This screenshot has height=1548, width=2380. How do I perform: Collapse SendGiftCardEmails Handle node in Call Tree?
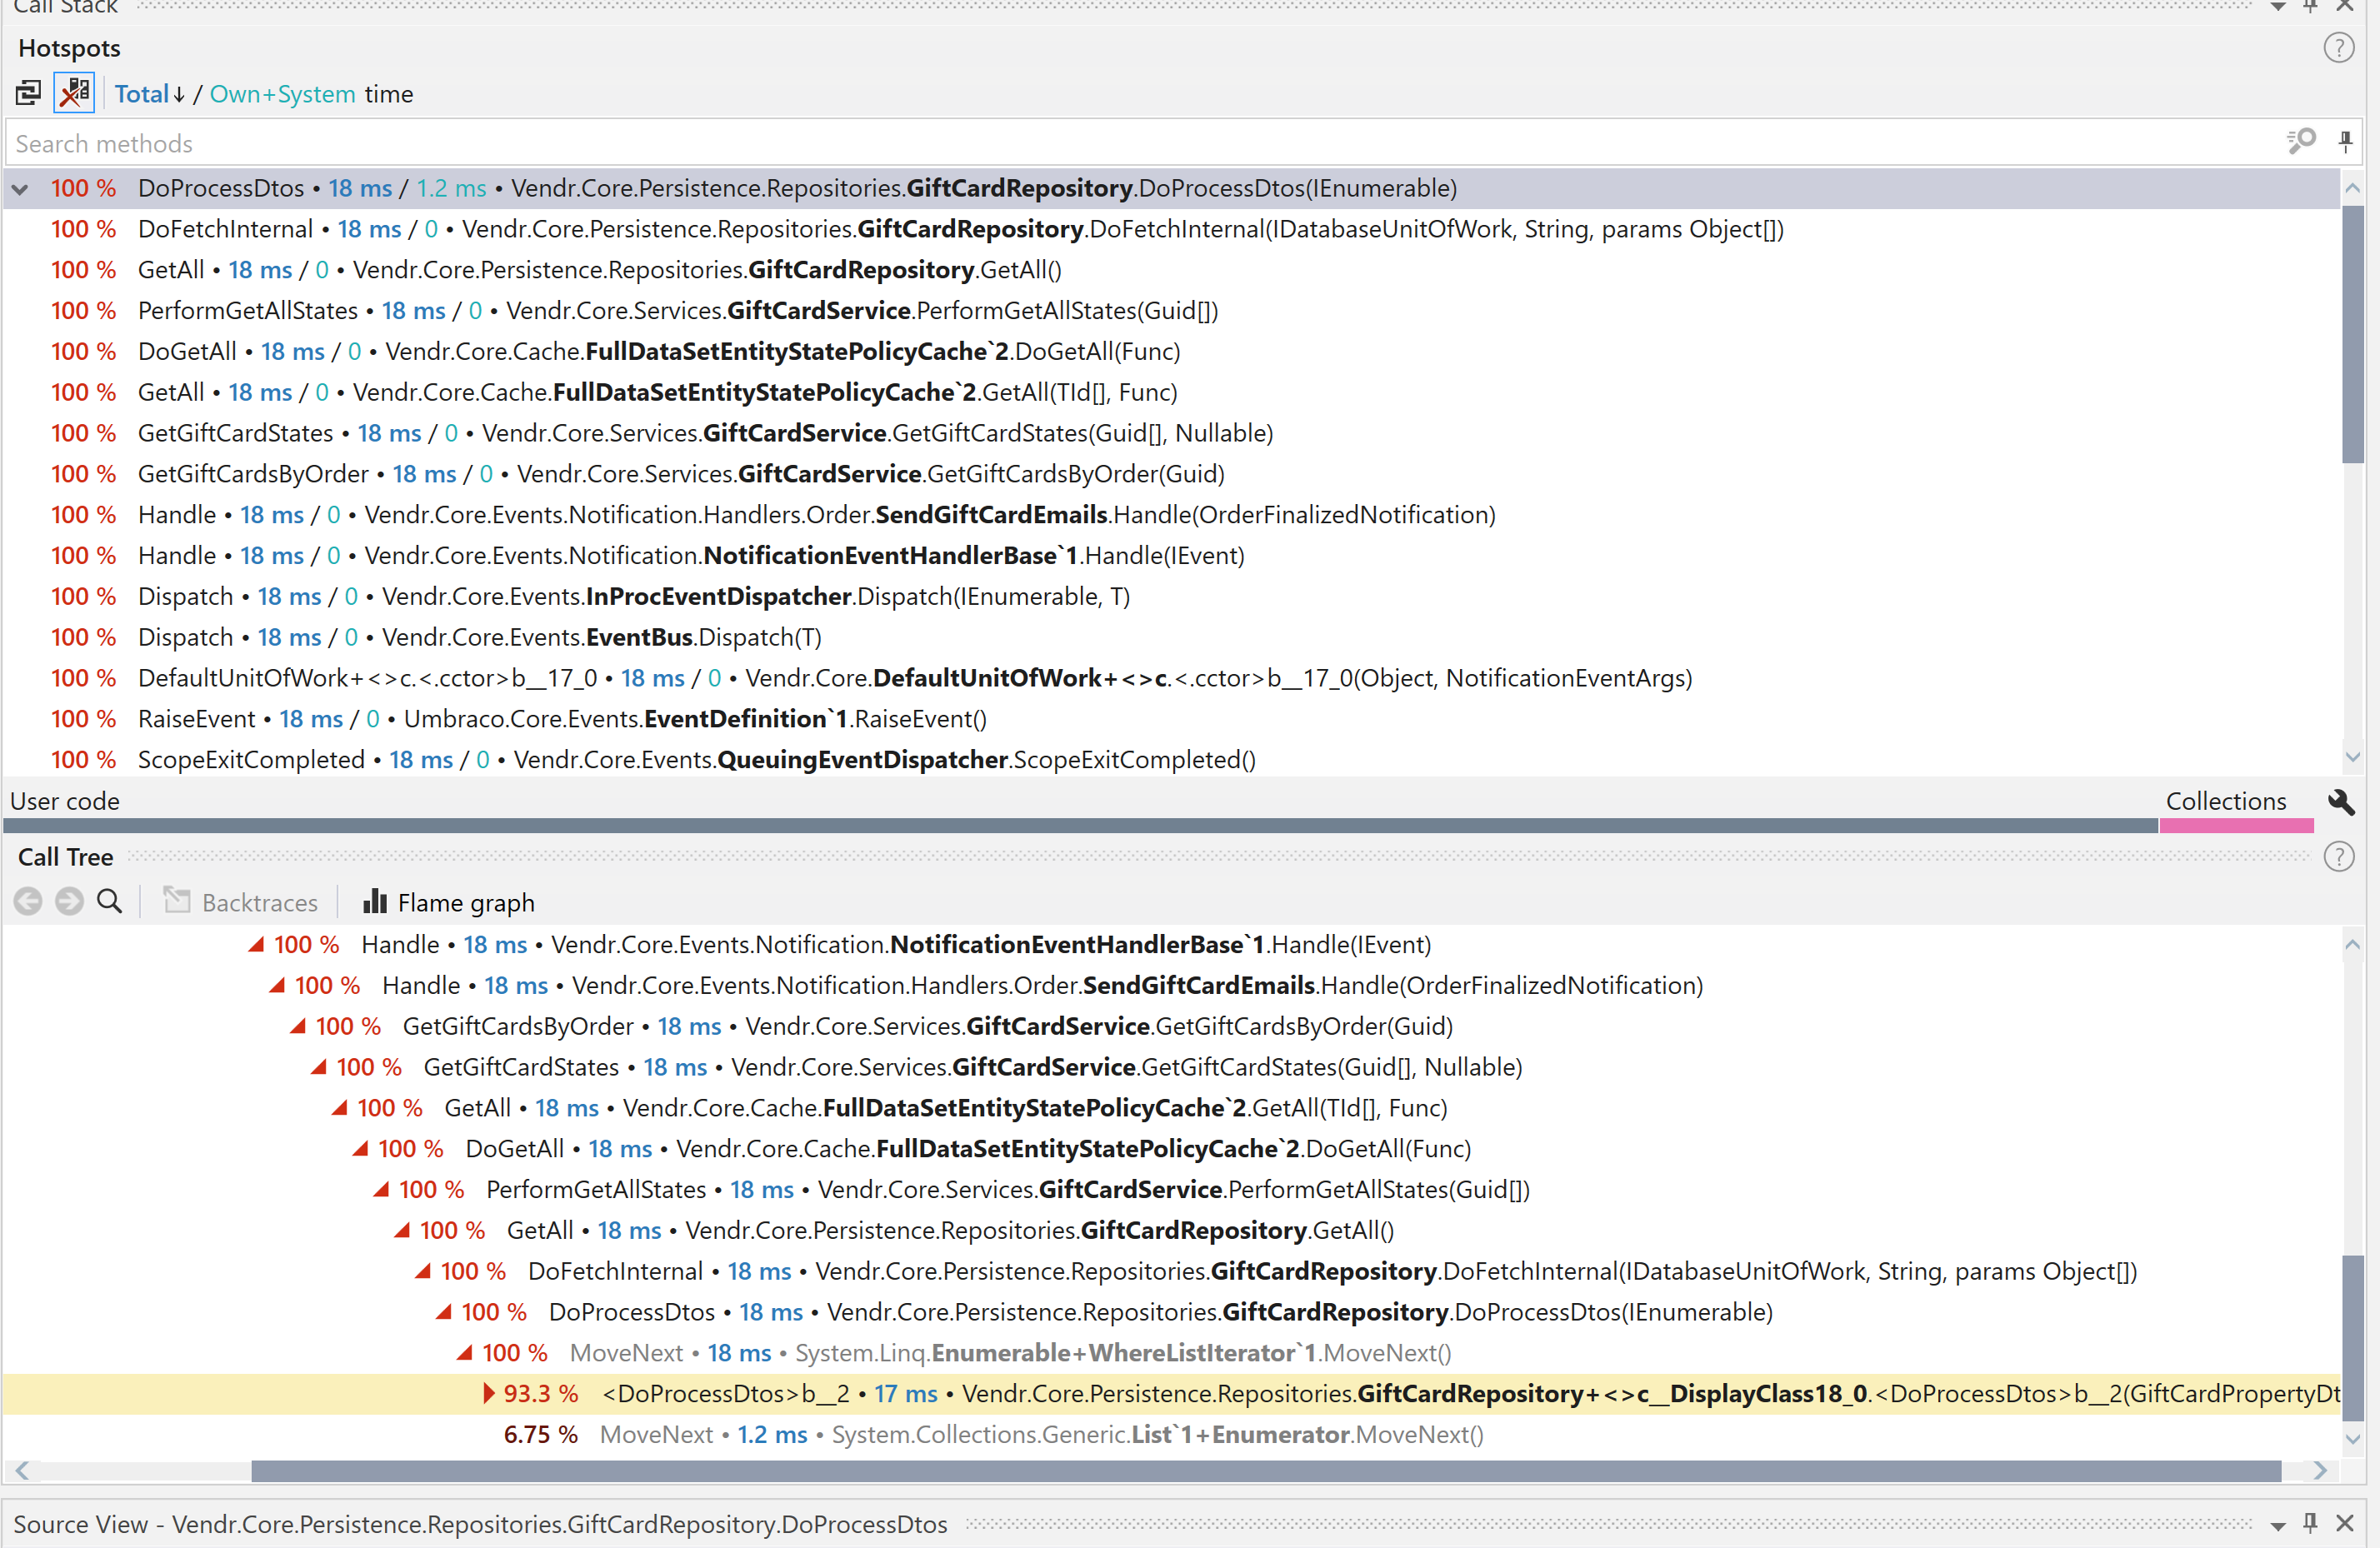coord(277,985)
